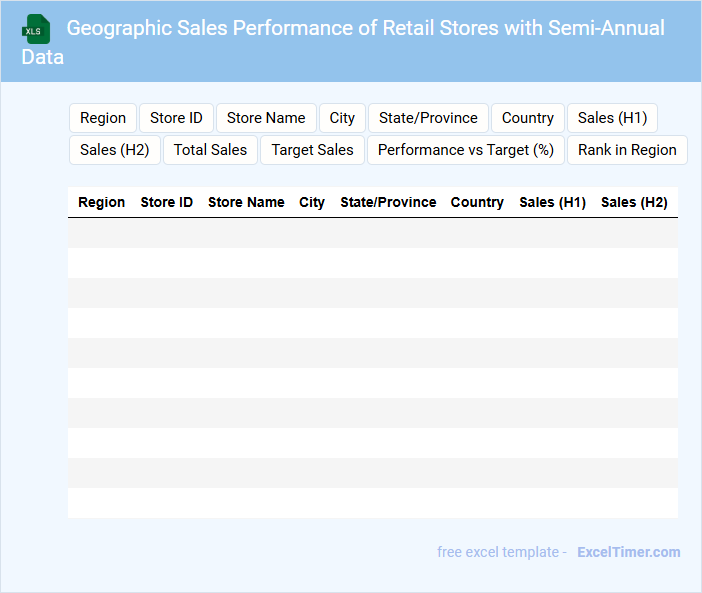702x593 pixels.
Task: Click the first empty table row
Action: pos(372,233)
